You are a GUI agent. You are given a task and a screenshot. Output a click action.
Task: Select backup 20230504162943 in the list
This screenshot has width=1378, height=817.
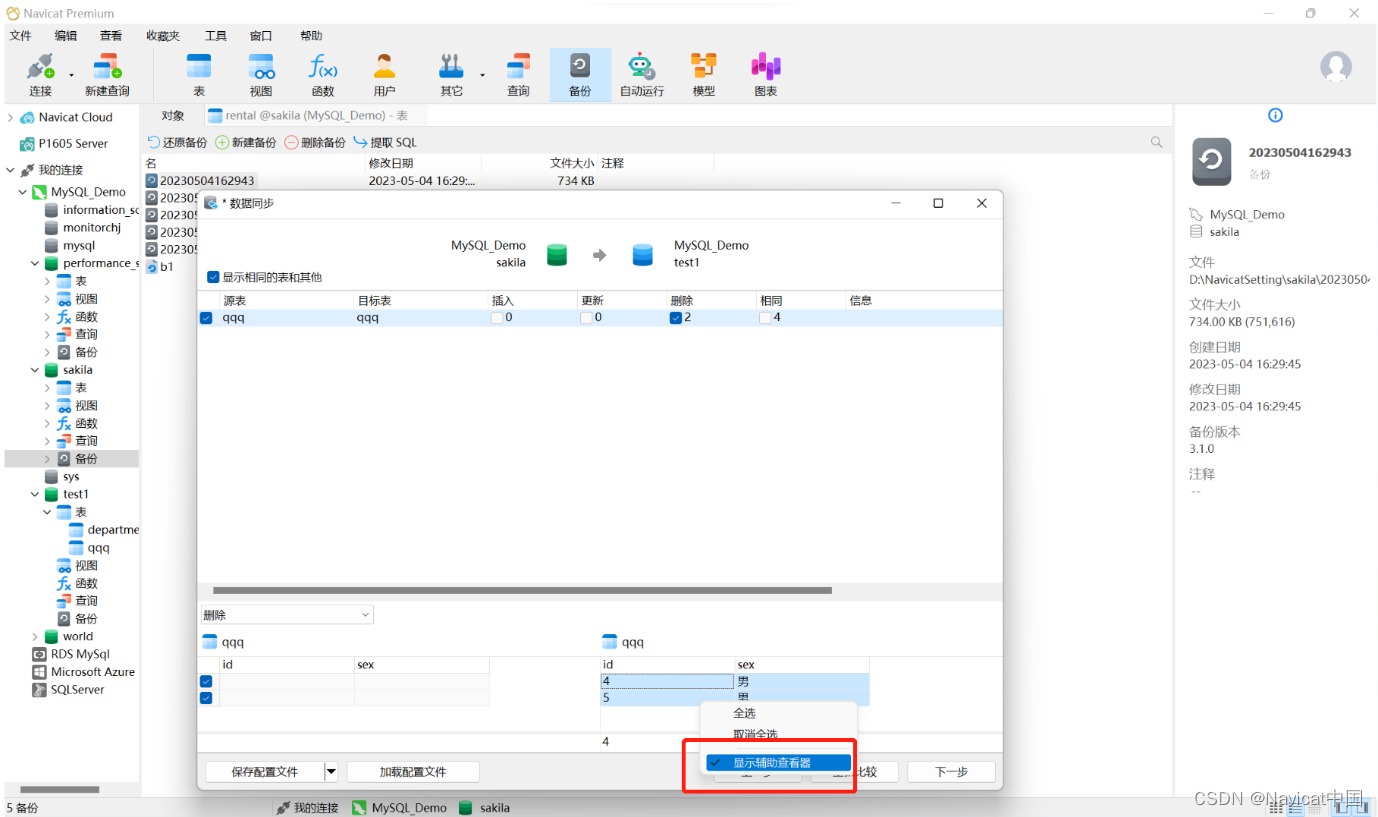coord(207,181)
